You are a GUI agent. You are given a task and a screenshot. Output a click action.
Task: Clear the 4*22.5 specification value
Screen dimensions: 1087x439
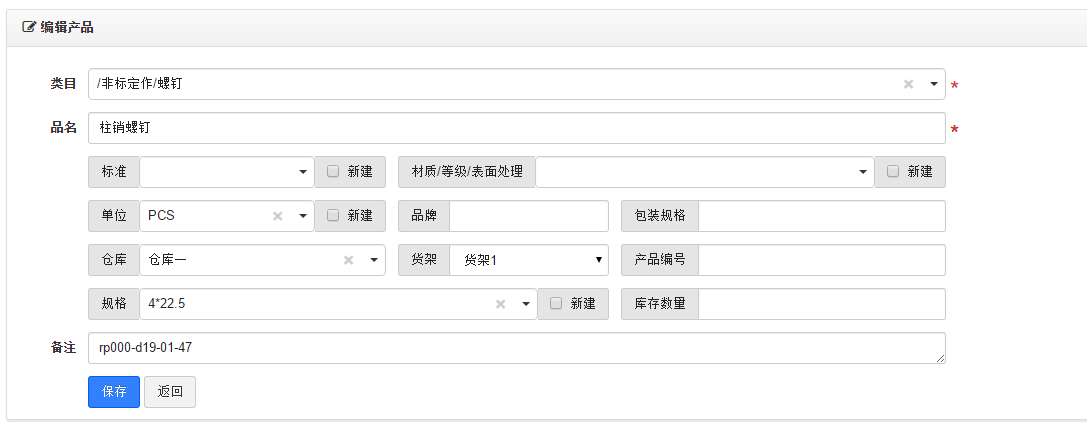click(x=500, y=304)
